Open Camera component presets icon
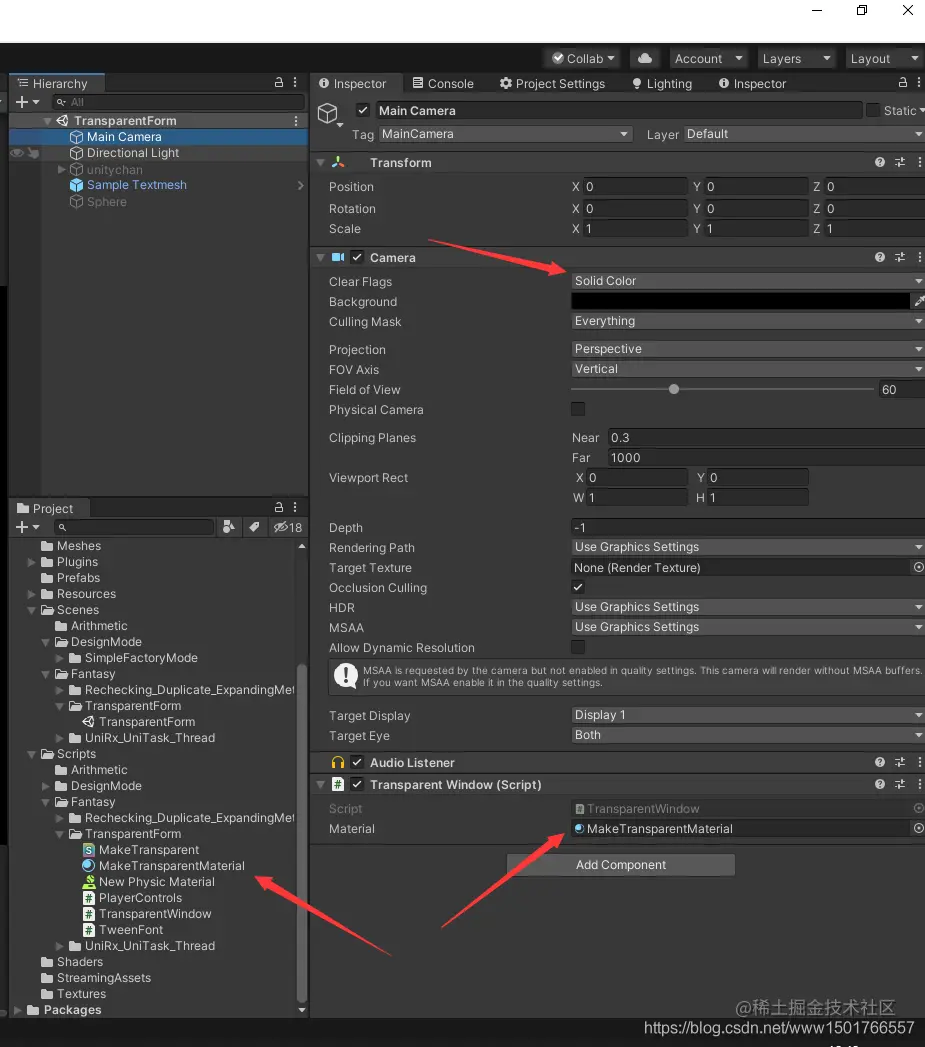 point(900,257)
